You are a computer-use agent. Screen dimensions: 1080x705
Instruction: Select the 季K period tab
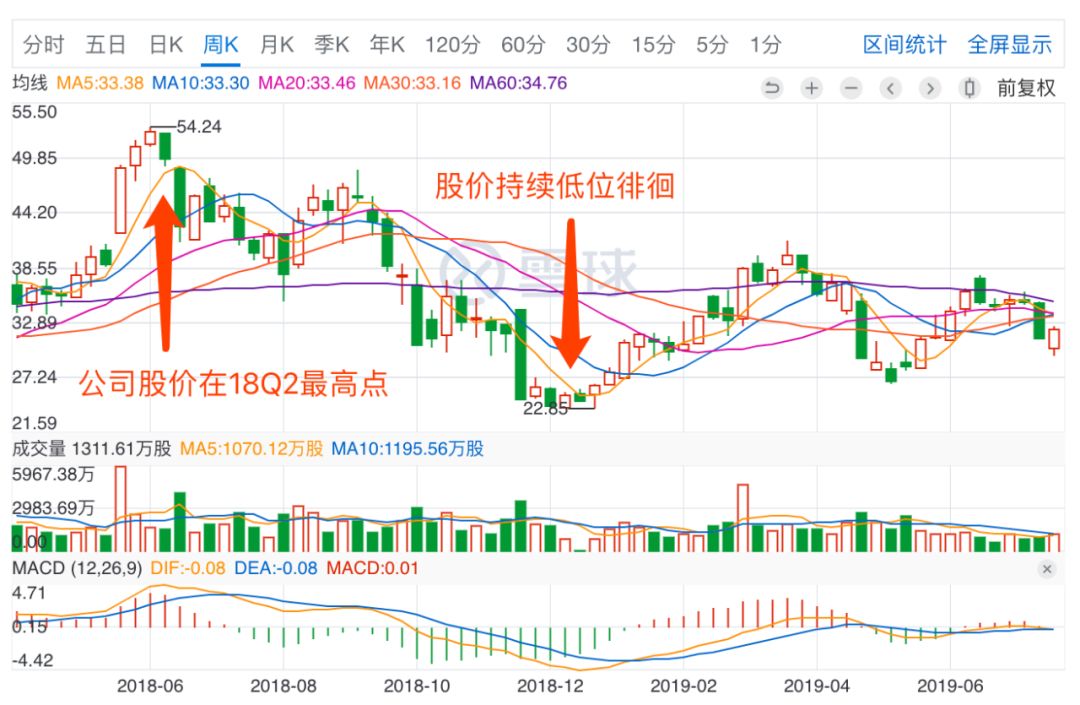pos(331,45)
